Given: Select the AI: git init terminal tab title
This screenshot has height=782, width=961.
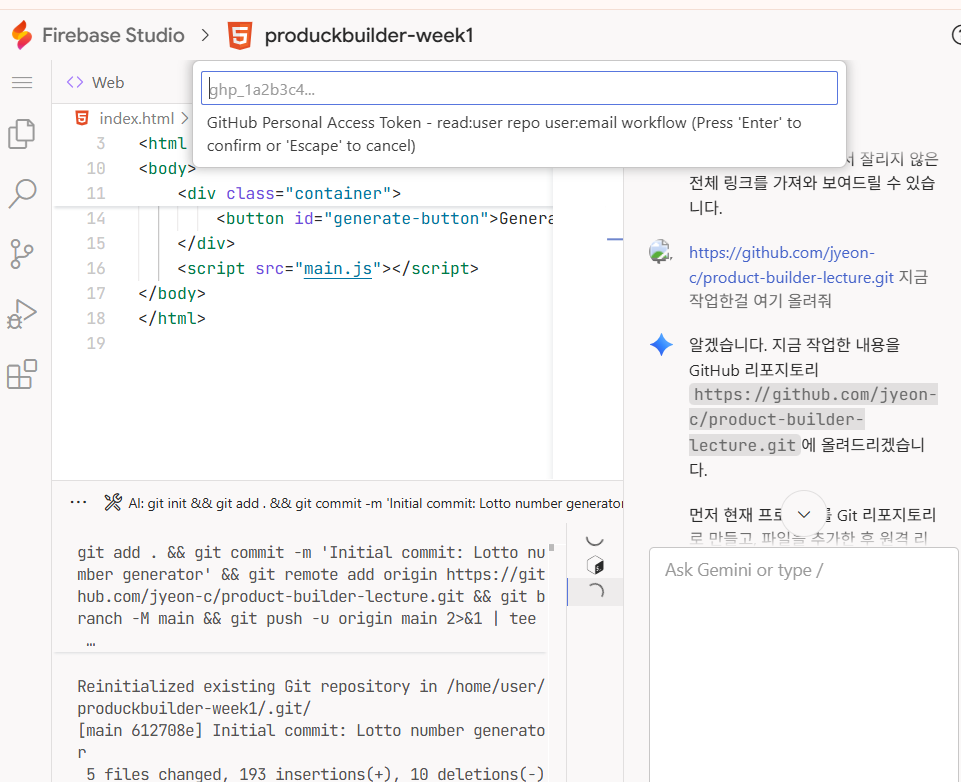Looking at the screenshot, I should pyautogui.click(x=375, y=503).
